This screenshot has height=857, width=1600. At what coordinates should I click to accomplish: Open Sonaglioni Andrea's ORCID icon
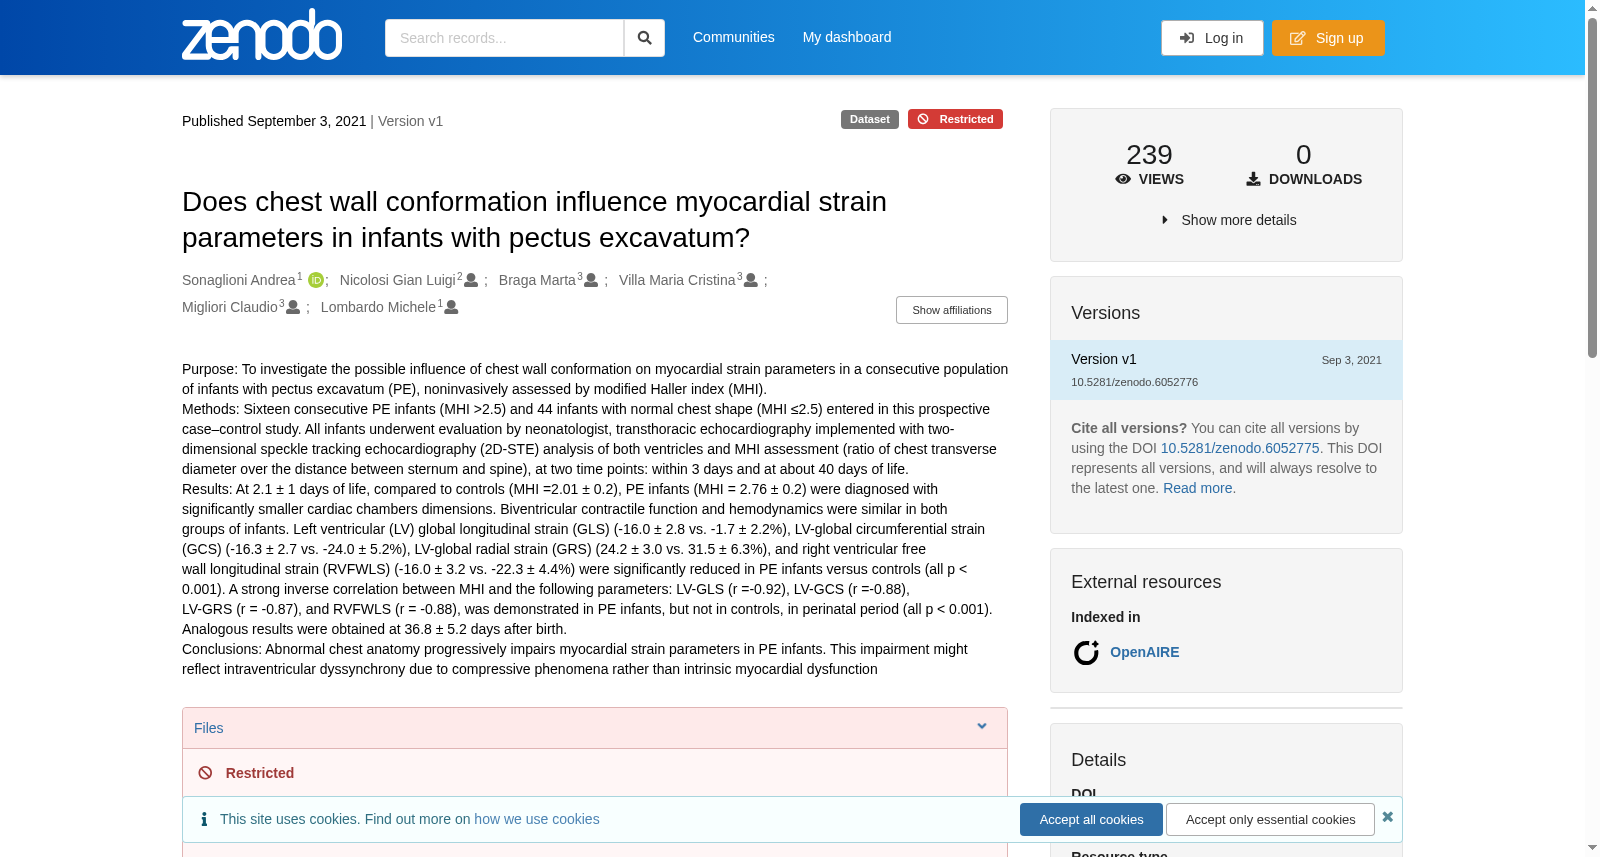pos(316,281)
